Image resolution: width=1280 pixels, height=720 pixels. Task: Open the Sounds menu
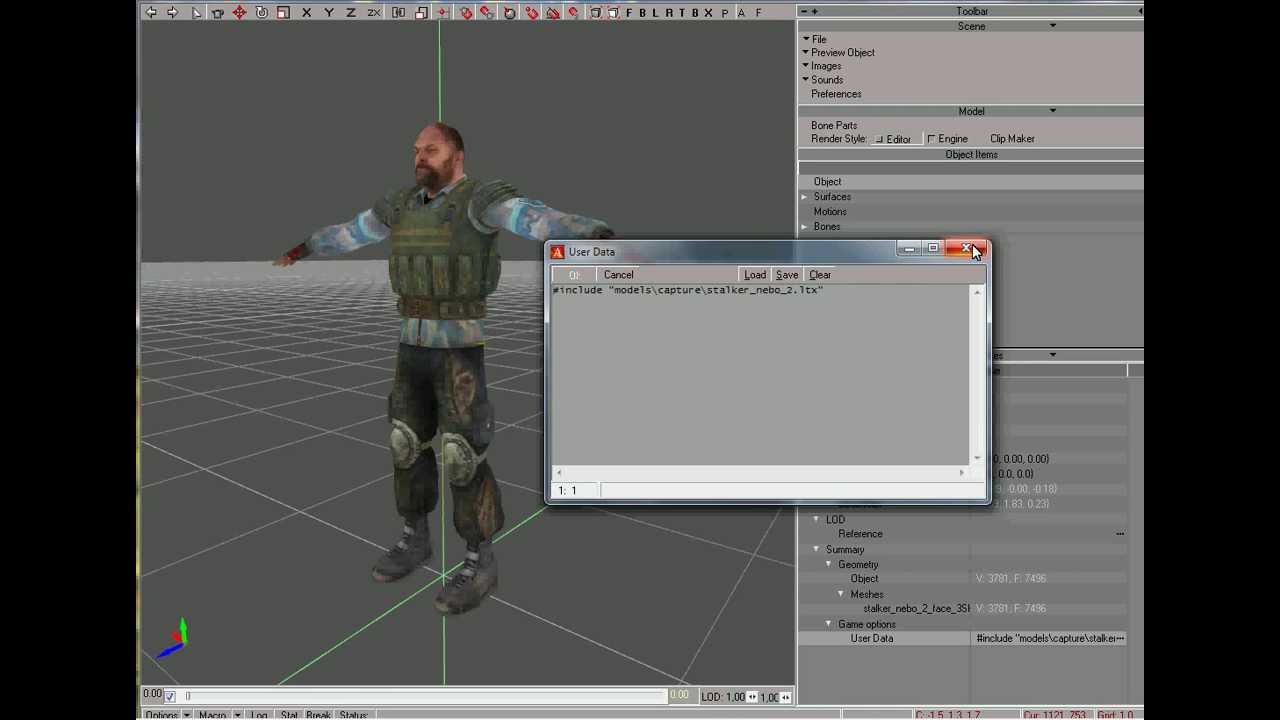click(x=827, y=80)
